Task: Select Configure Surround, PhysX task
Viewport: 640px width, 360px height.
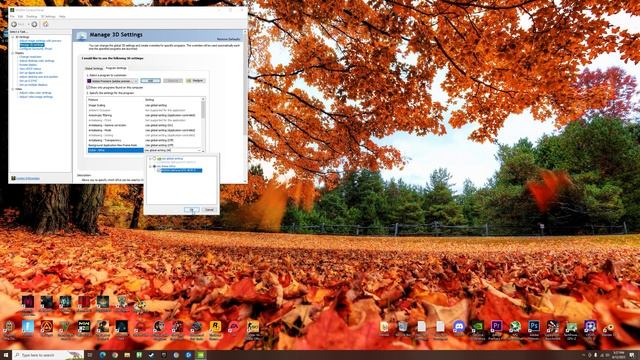Action: click(x=36, y=49)
